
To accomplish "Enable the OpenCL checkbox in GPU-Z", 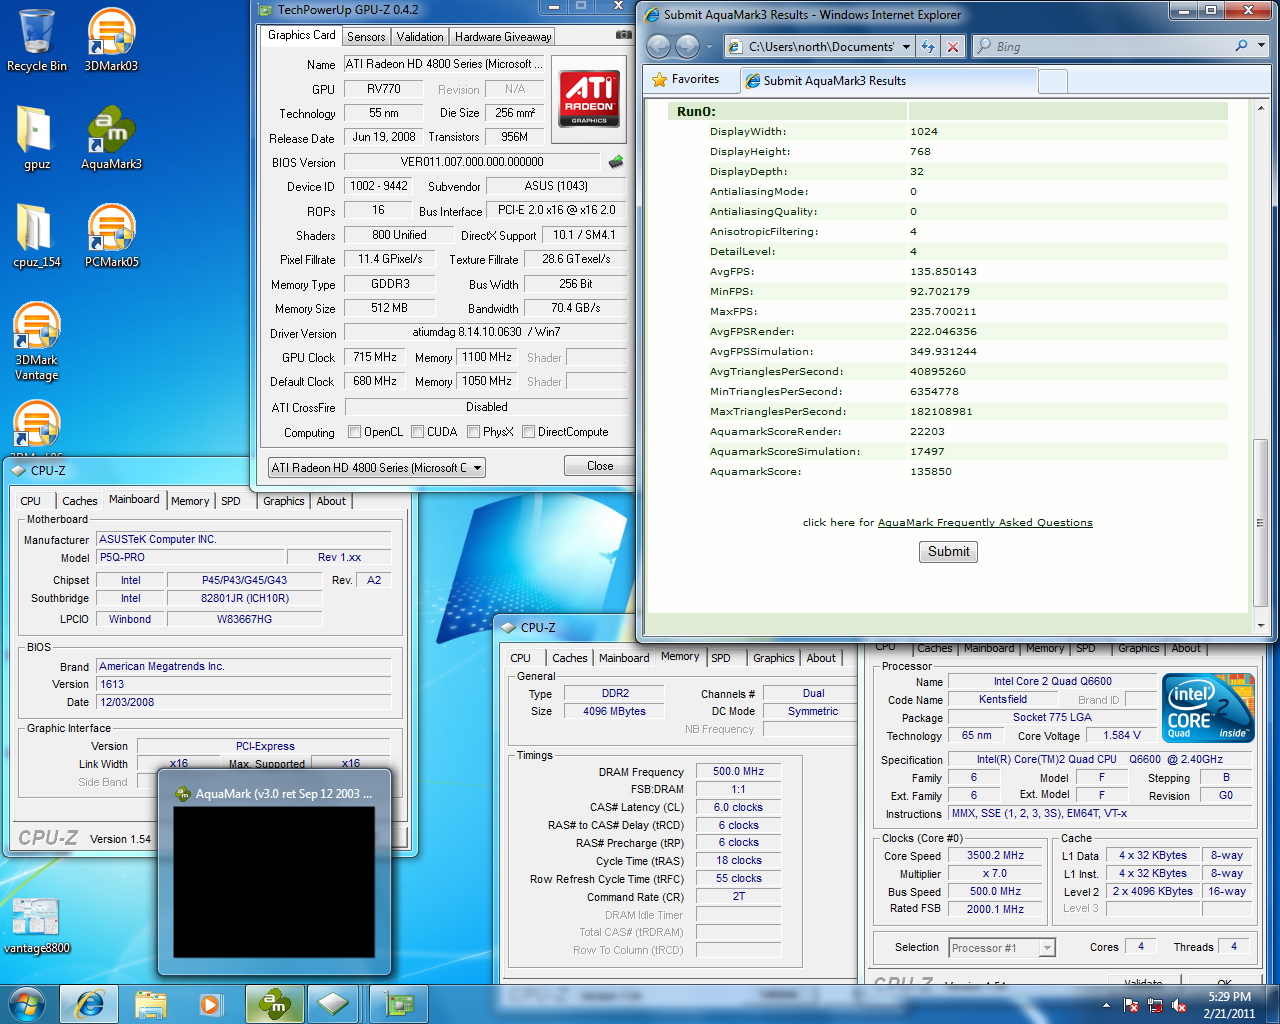I will click(354, 432).
